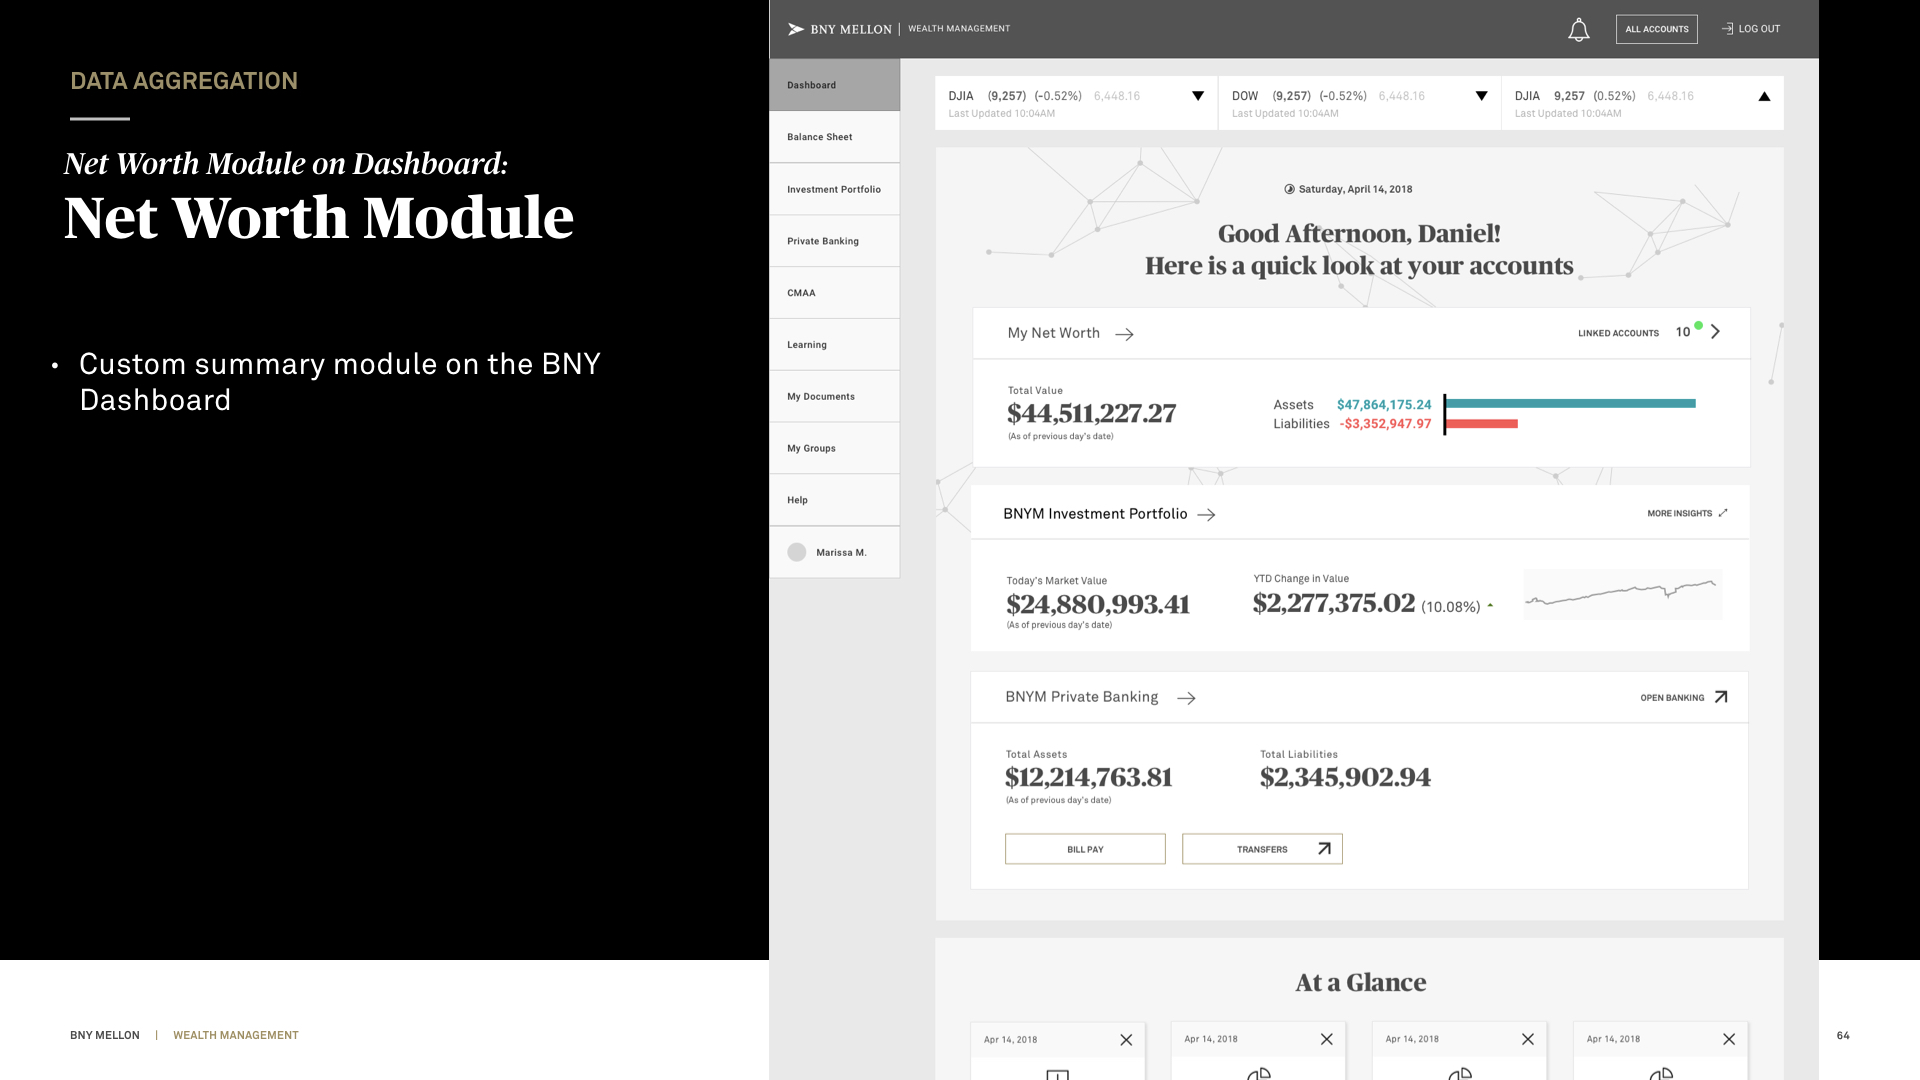The image size is (1920, 1080).
Task: Click the red Liabilities bar
Action: point(1482,424)
